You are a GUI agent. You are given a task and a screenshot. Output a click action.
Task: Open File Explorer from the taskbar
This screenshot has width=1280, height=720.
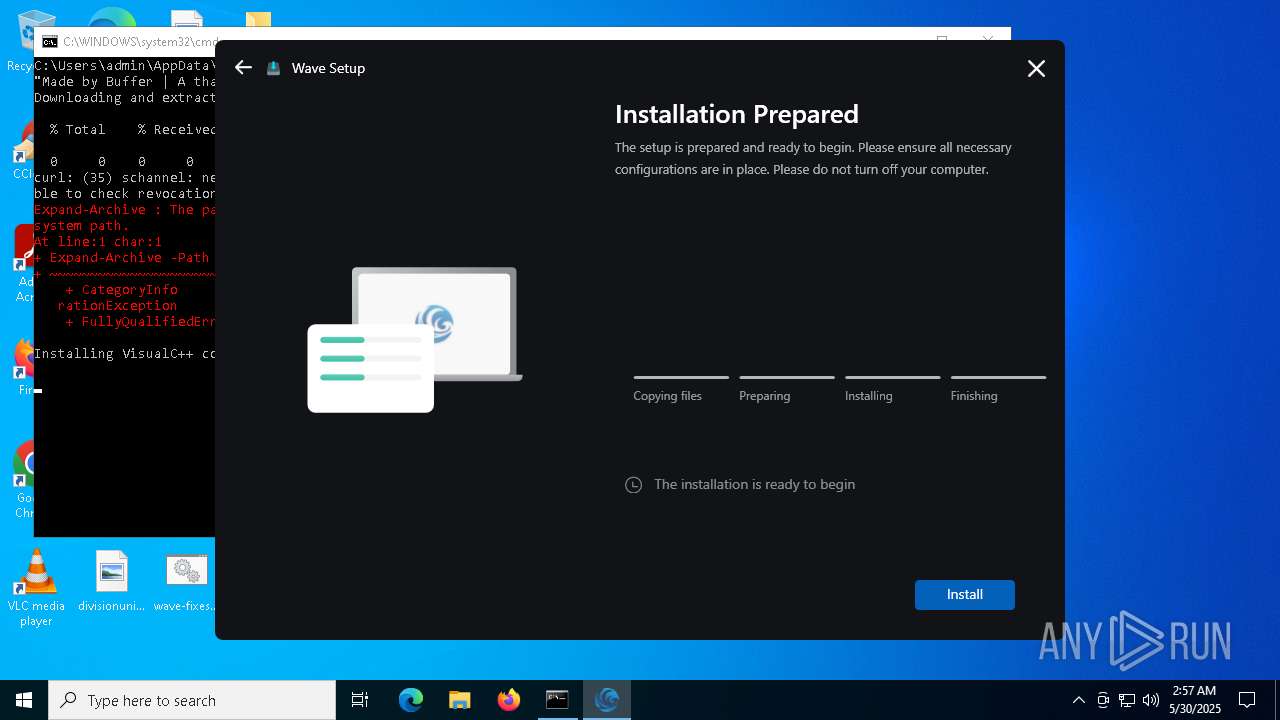coord(459,700)
